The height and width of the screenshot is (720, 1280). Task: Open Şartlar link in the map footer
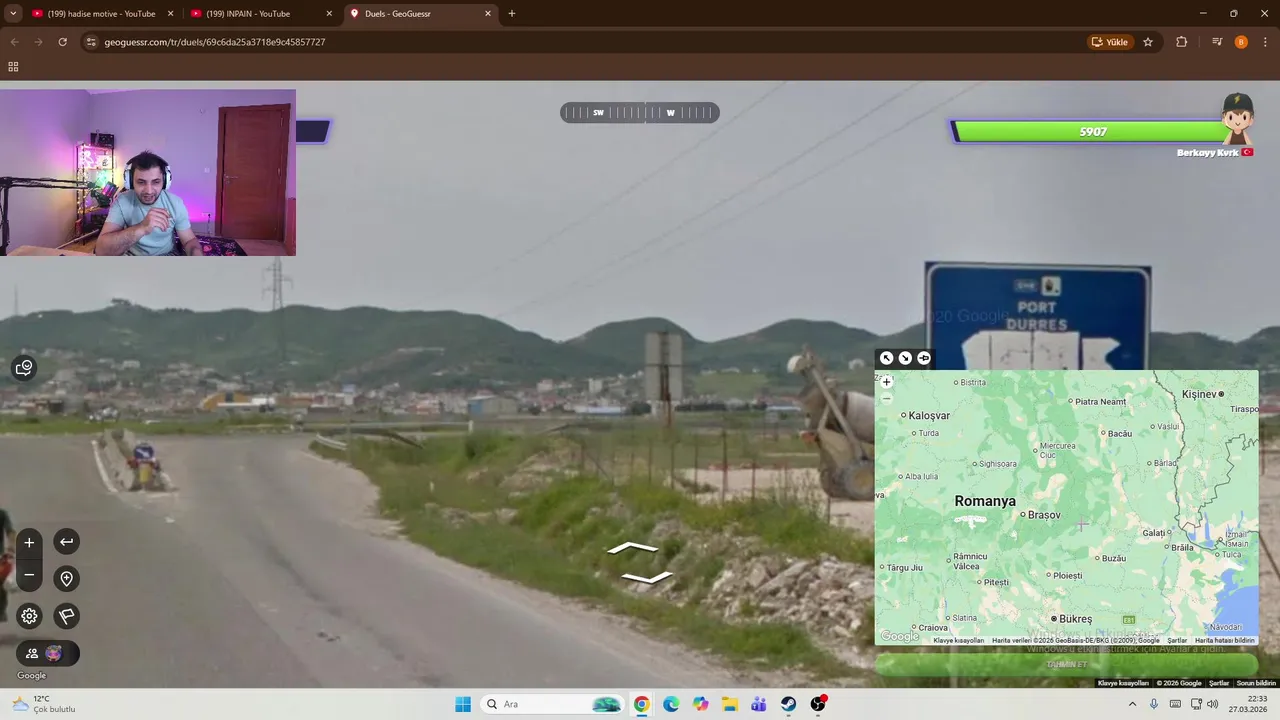coord(1177,640)
